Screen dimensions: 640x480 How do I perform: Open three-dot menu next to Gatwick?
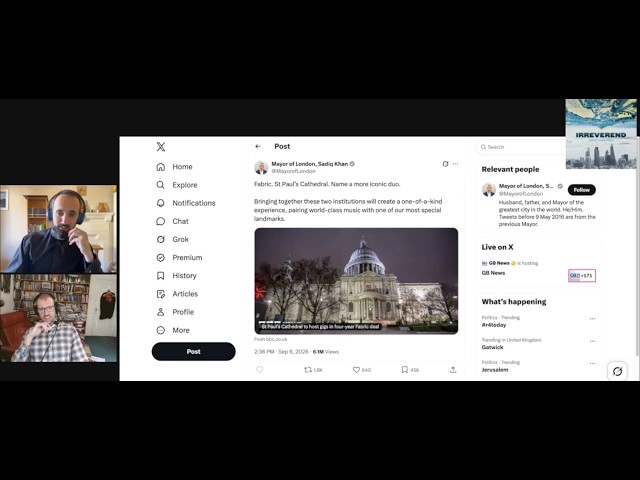point(592,341)
